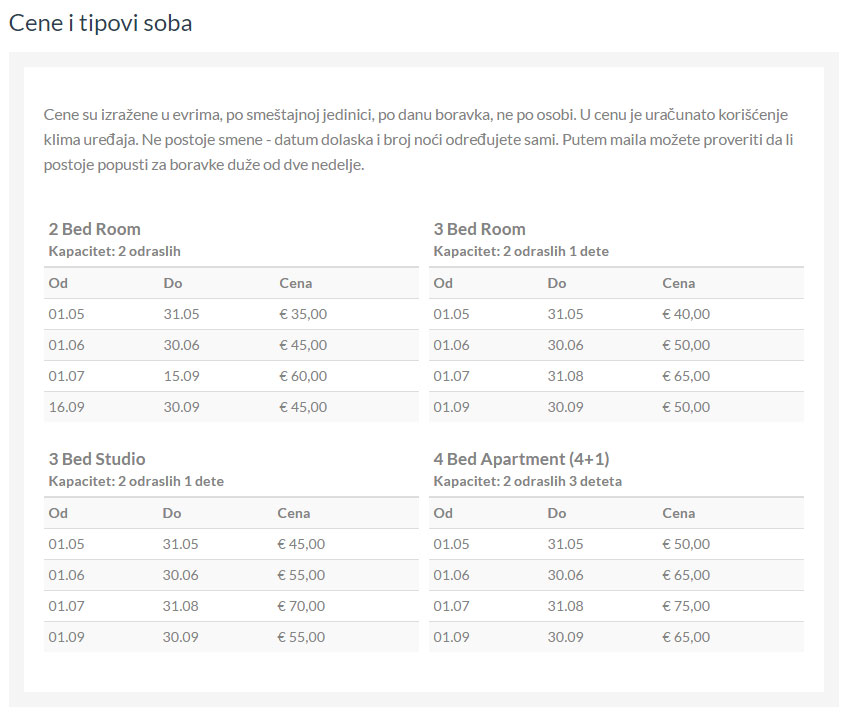Click the € 40,00 price cell
The height and width of the screenshot is (716, 849).
tap(686, 314)
